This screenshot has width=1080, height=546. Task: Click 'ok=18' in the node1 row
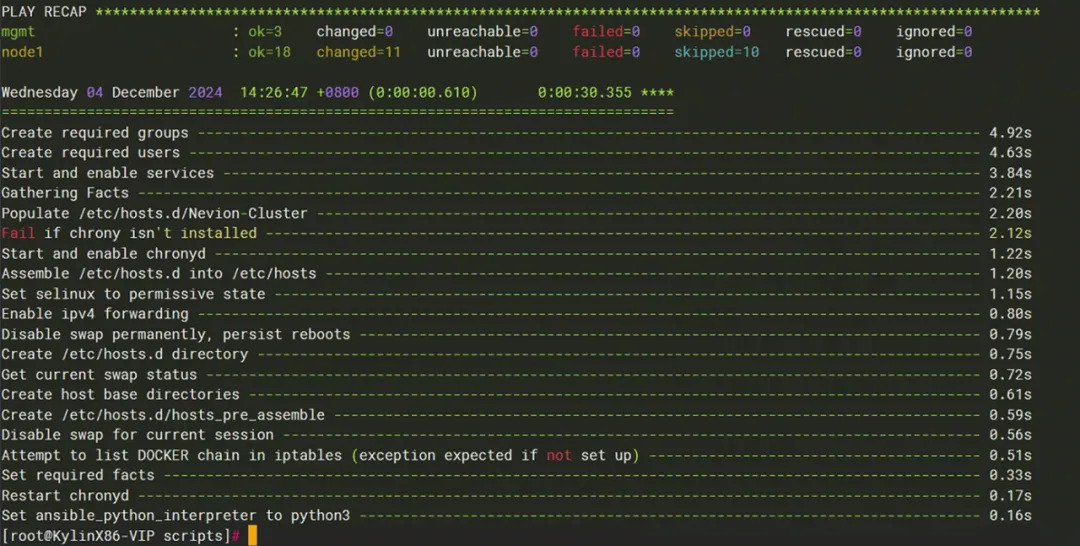click(269, 52)
